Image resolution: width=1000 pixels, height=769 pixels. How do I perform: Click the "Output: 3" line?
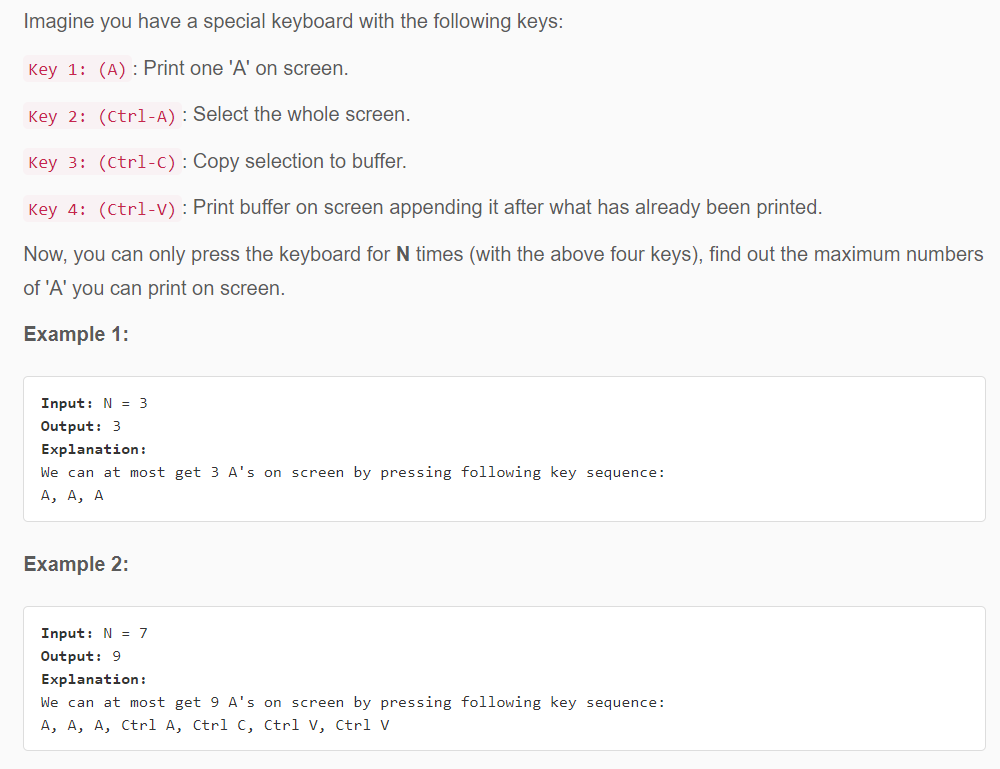pos(81,426)
